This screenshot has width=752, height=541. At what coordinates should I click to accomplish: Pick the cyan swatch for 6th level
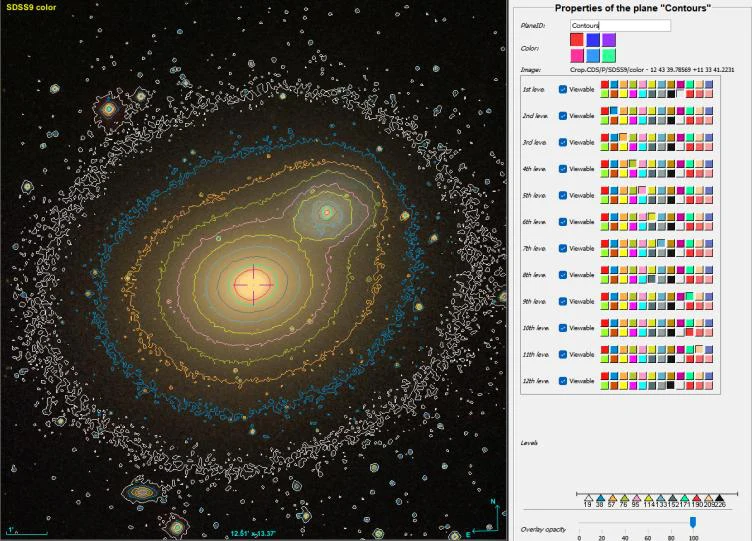click(643, 226)
